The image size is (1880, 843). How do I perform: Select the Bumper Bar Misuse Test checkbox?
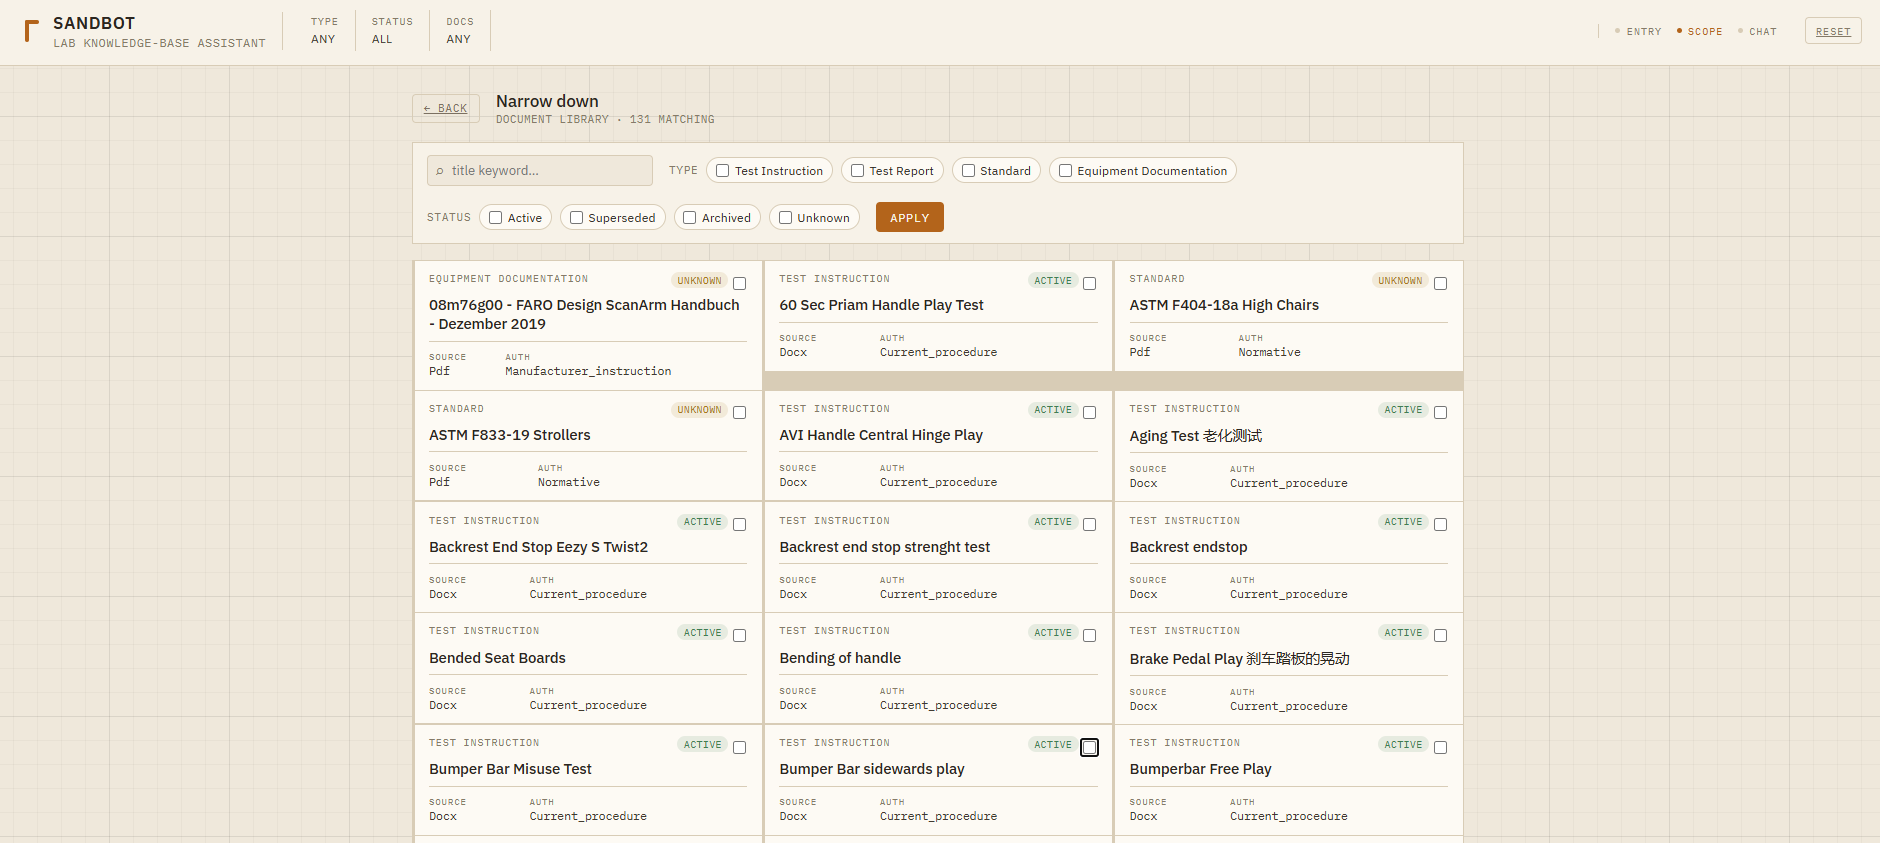pyautogui.click(x=740, y=748)
